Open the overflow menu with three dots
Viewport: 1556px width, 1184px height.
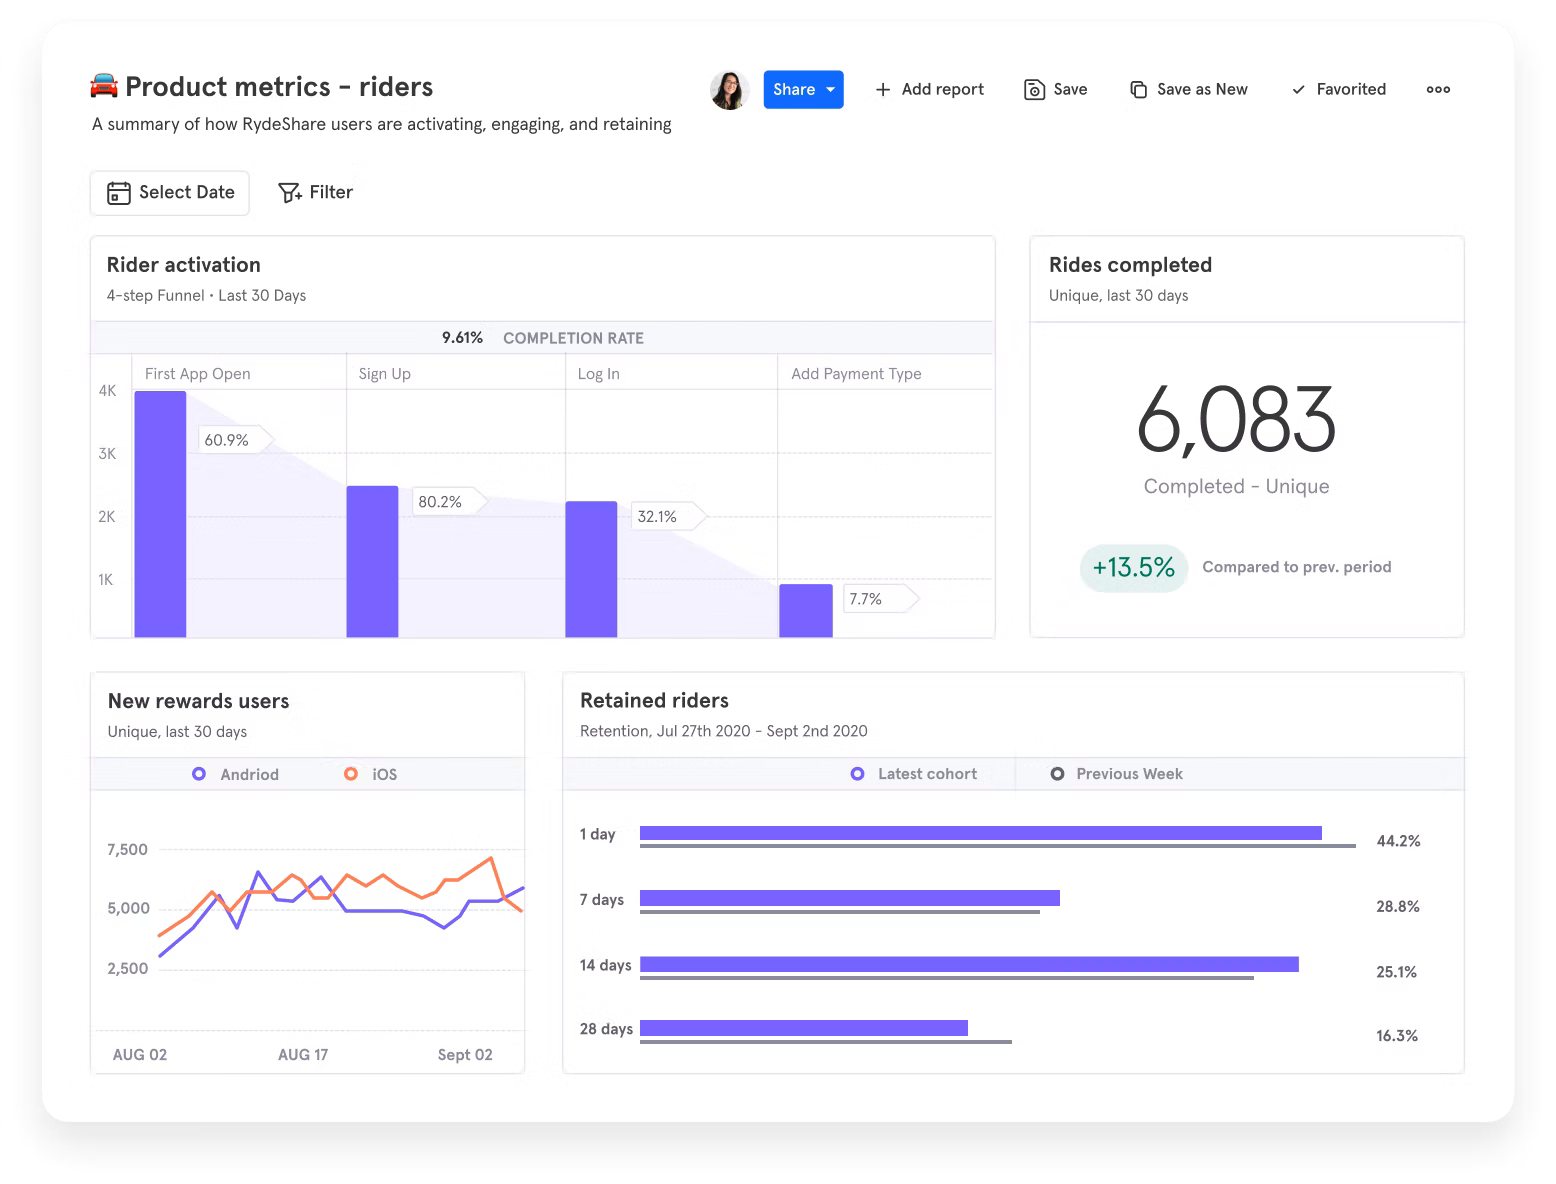[x=1438, y=89]
